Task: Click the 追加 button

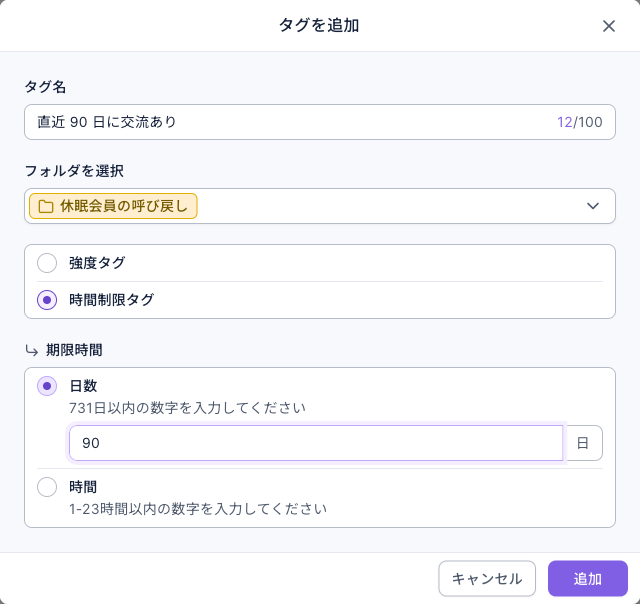Action: [588, 578]
